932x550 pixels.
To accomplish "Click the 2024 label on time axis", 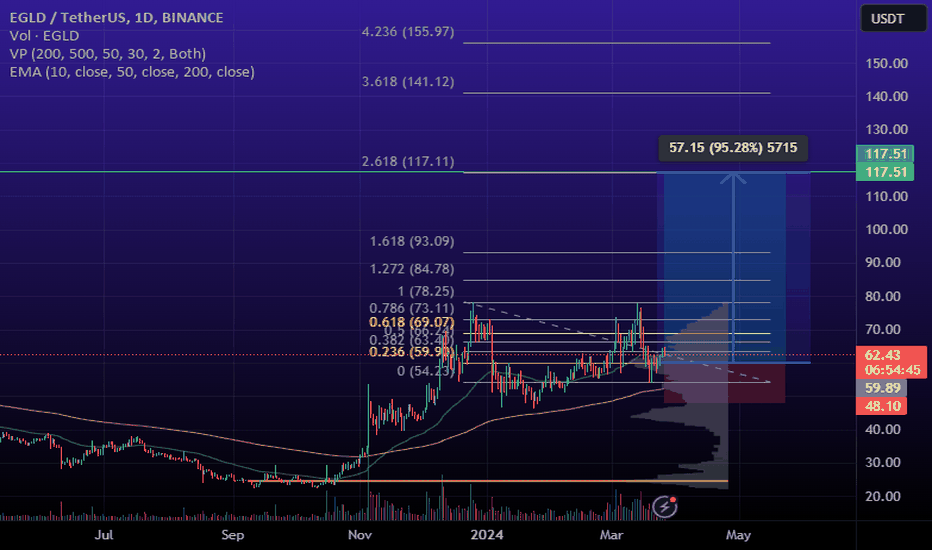I will (487, 535).
